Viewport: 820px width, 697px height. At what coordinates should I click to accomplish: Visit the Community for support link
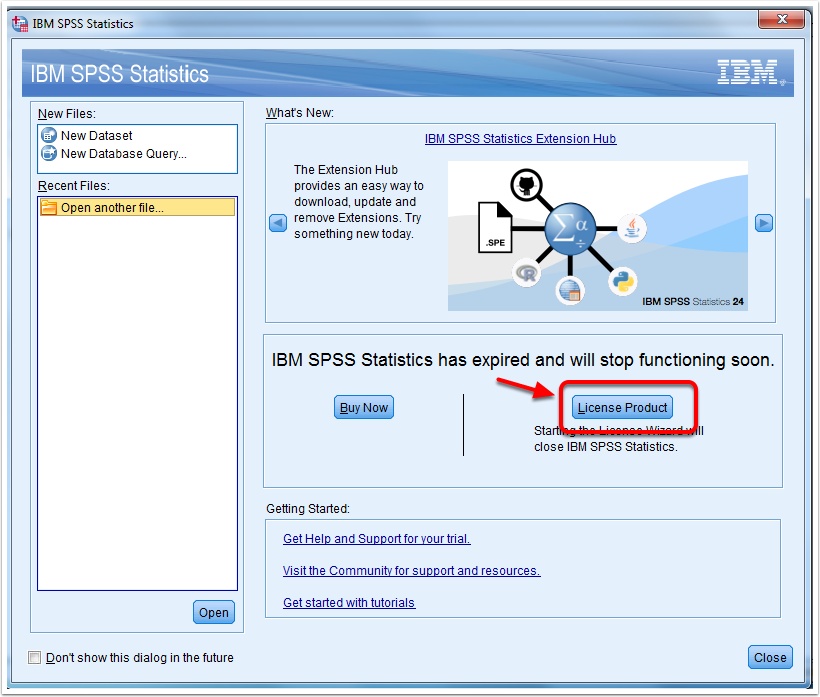click(412, 570)
